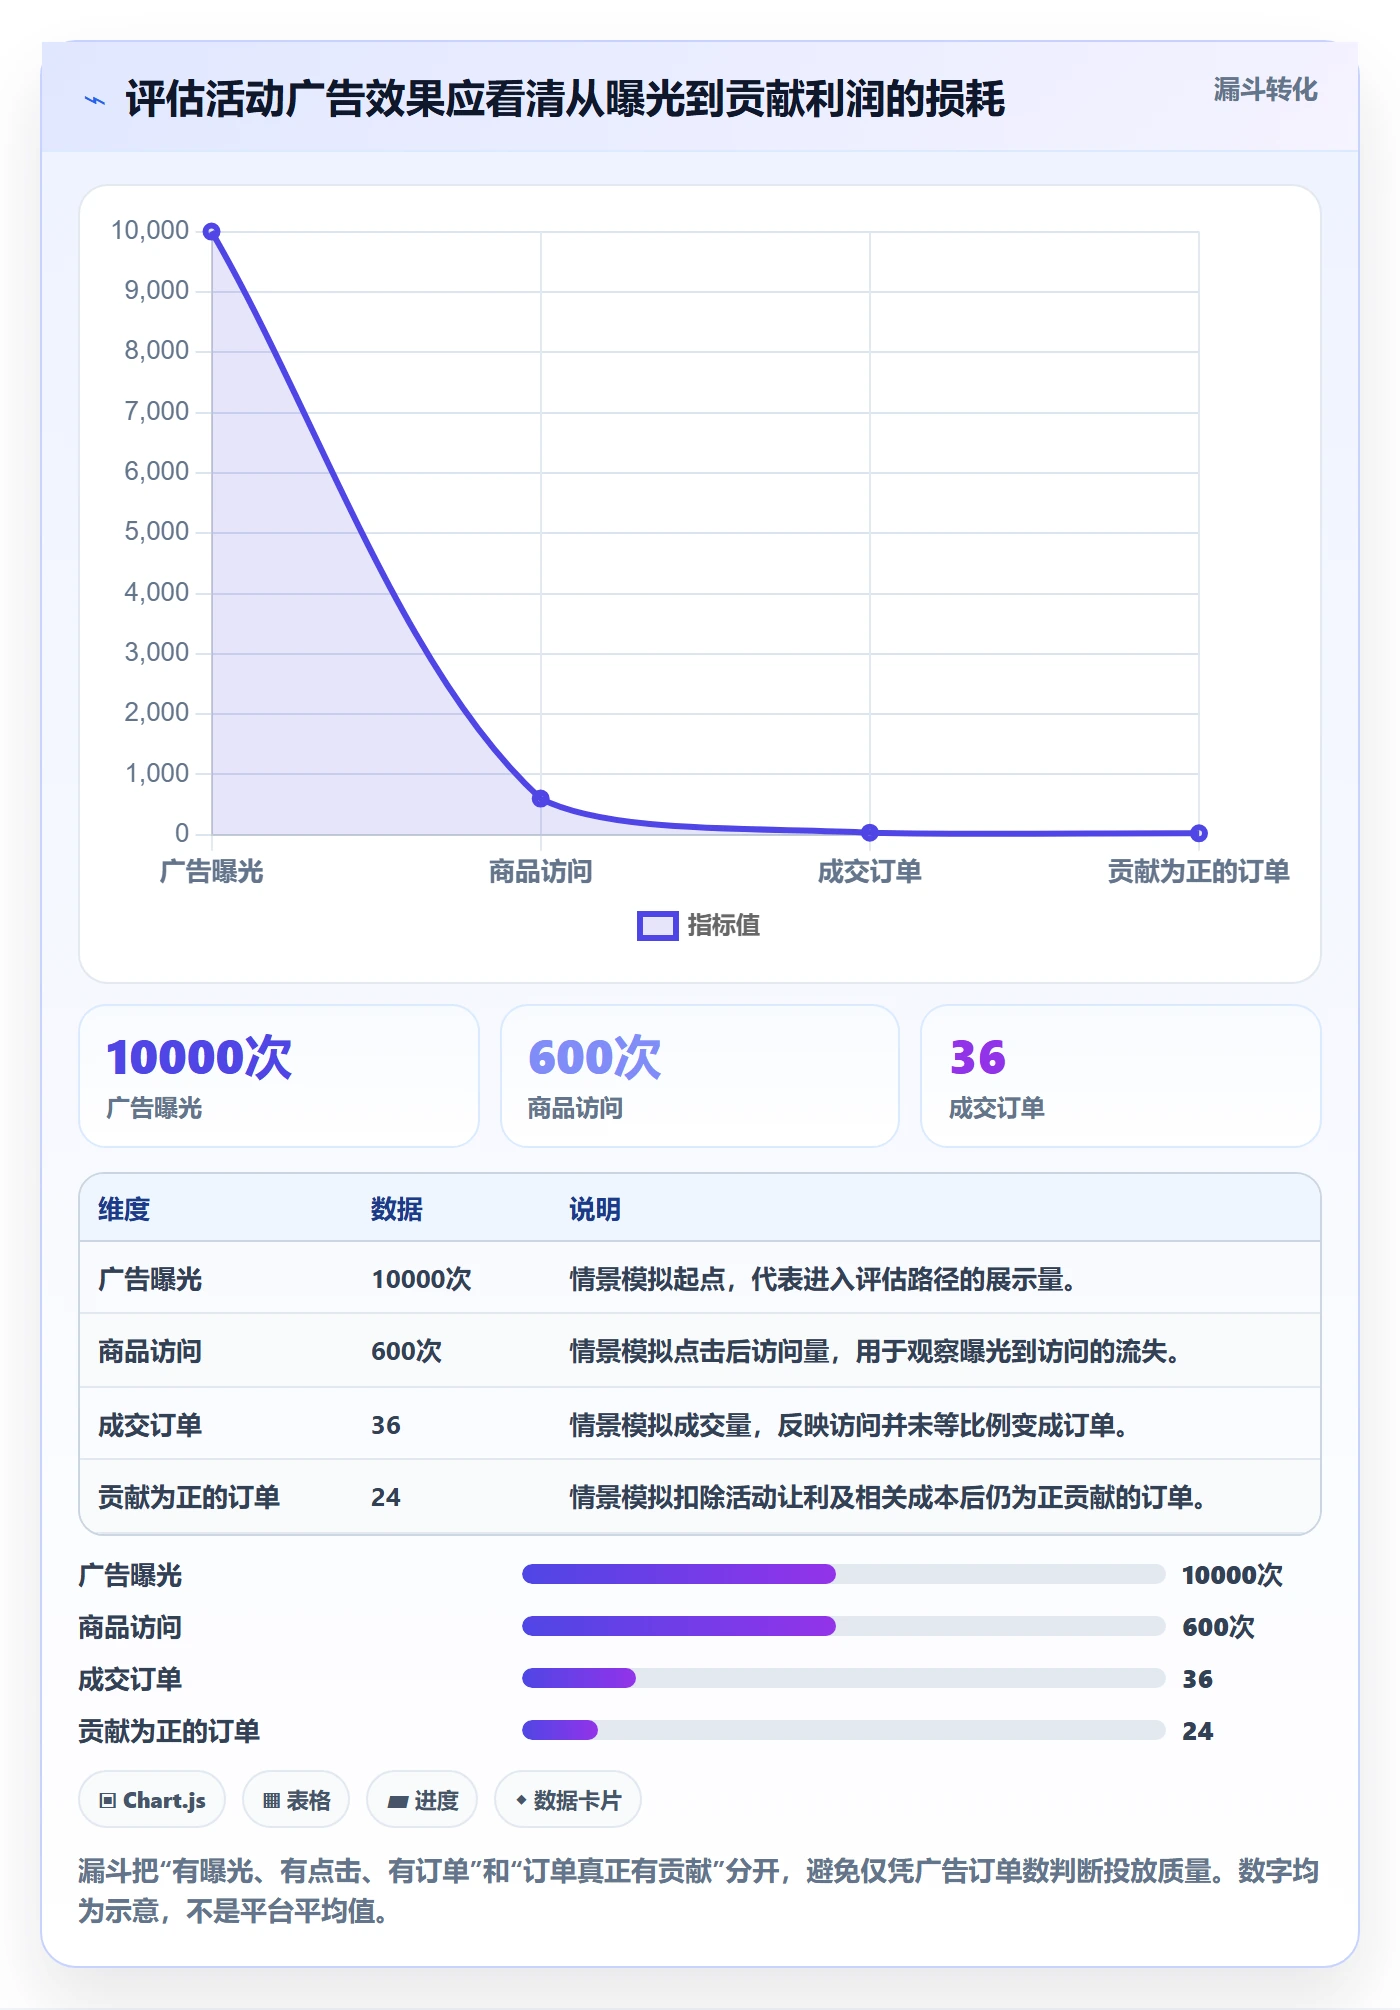The height and width of the screenshot is (2010, 1400).
Task: Select the 36 成交订单 data card
Action: (1121, 1076)
